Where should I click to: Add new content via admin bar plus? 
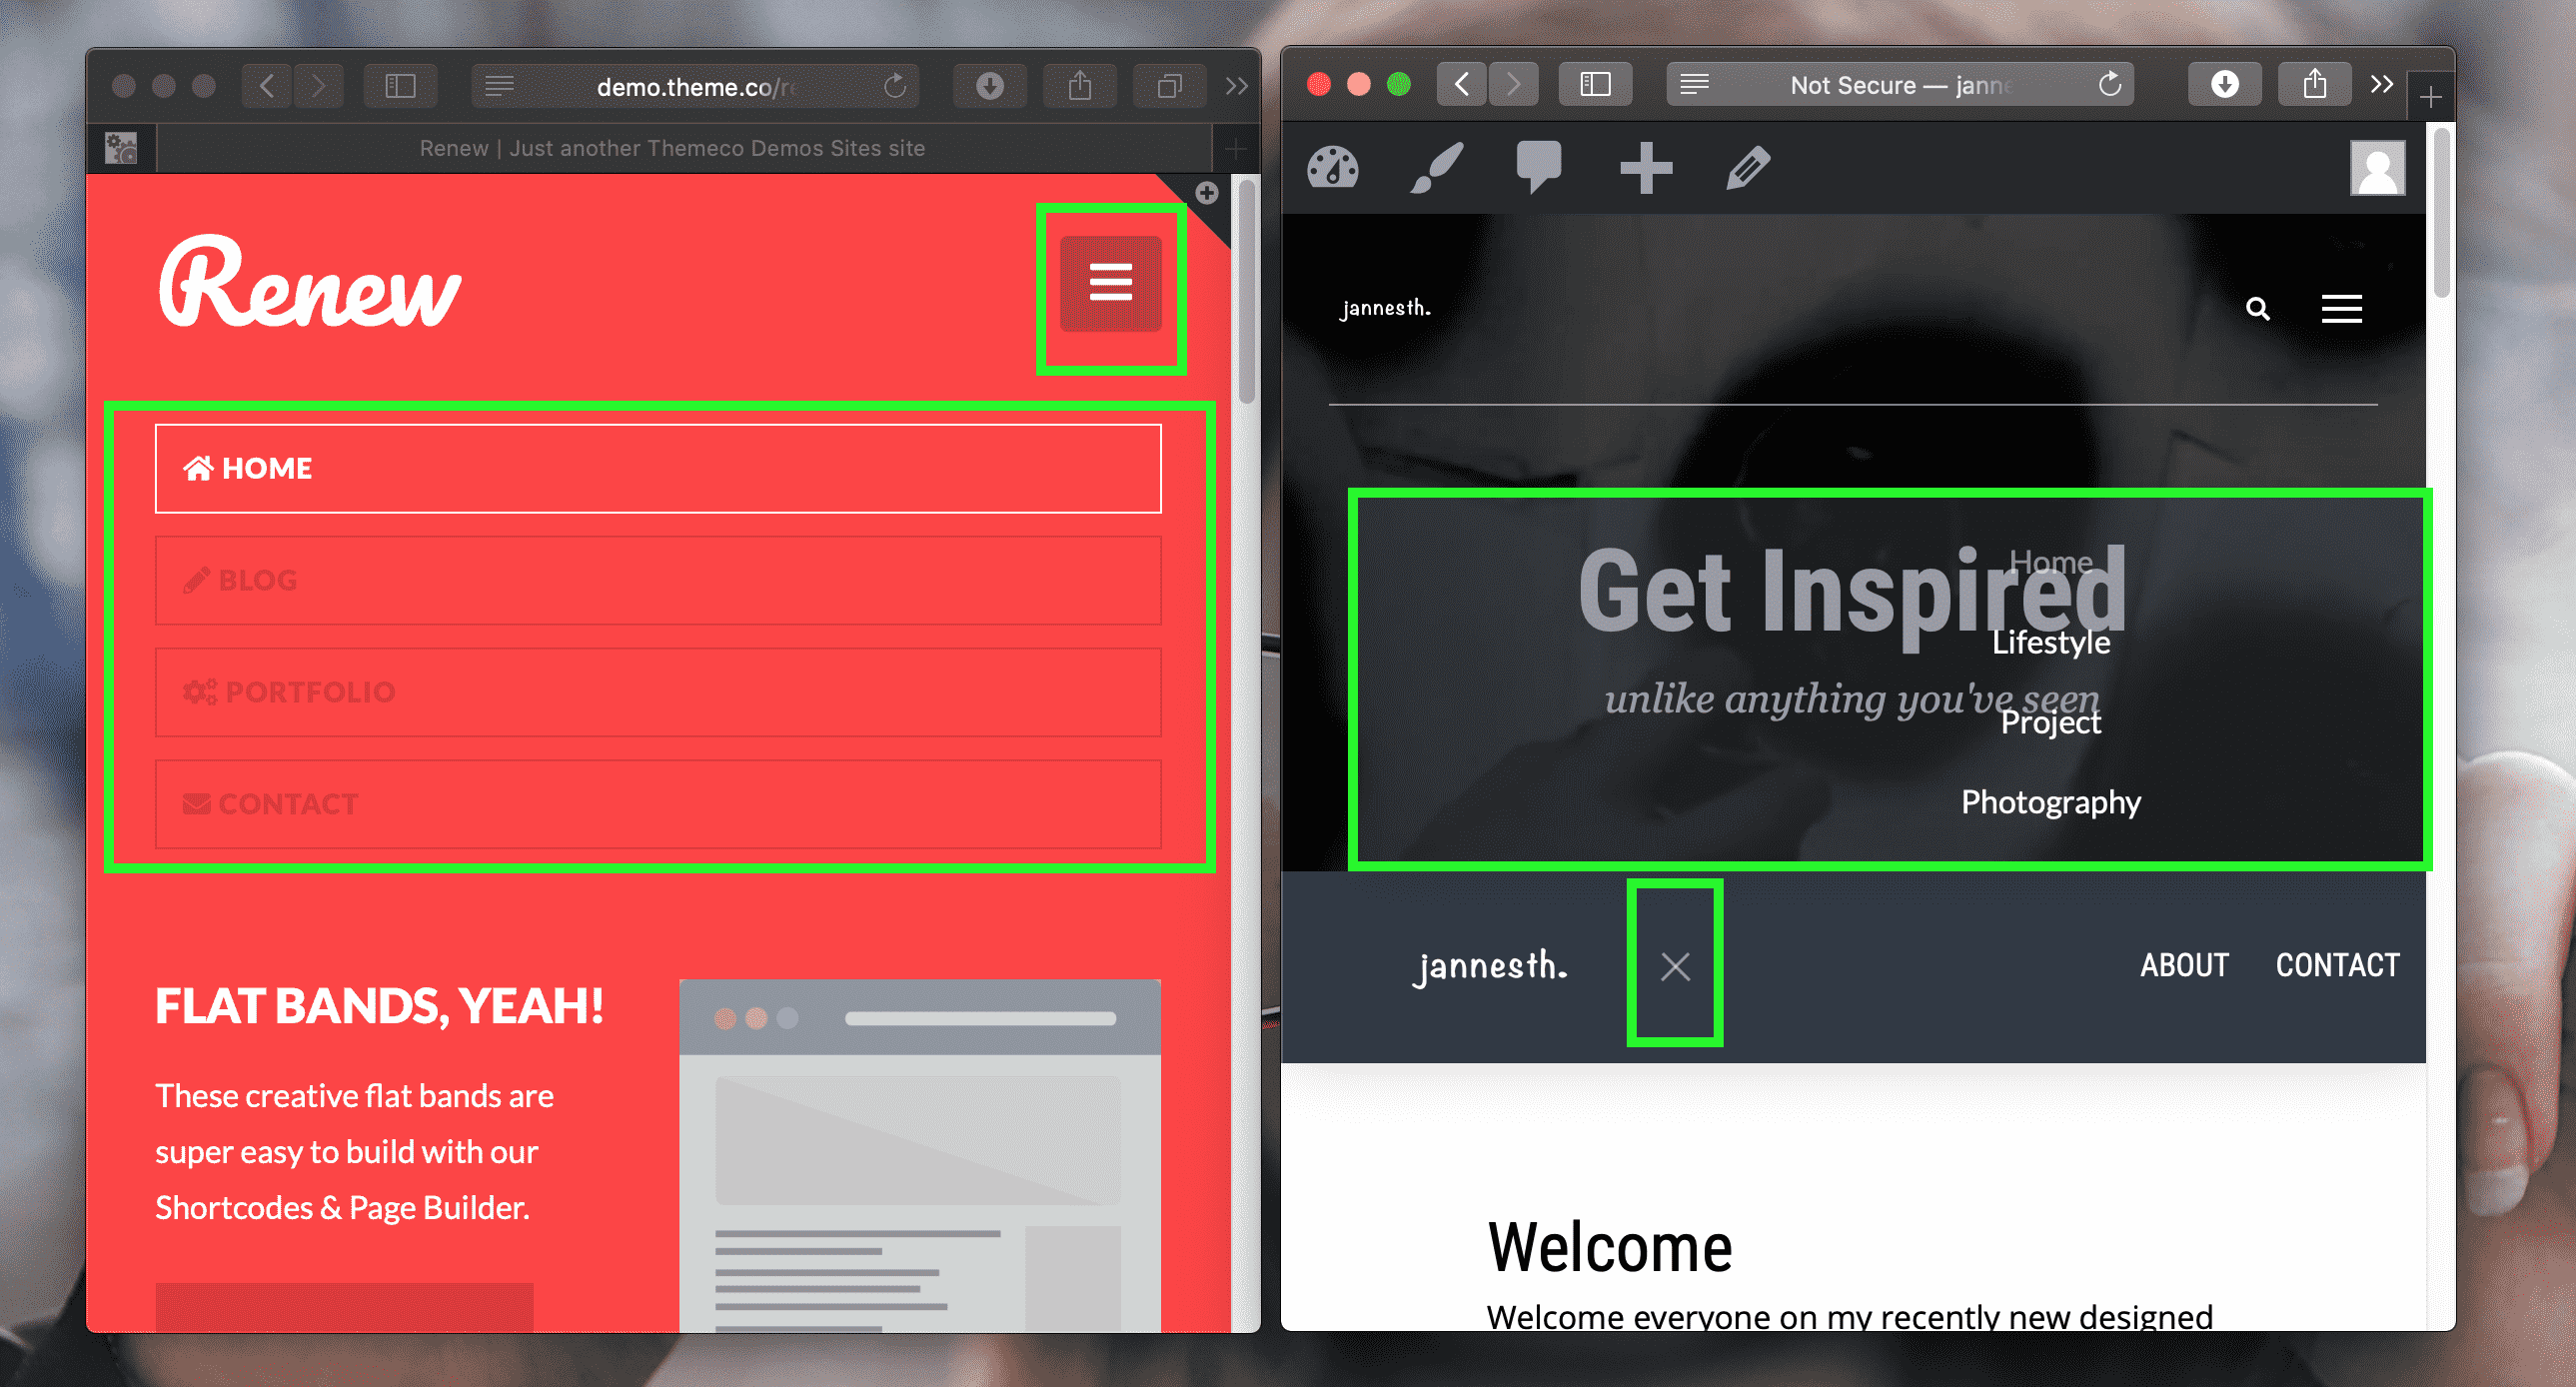click(x=1646, y=168)
